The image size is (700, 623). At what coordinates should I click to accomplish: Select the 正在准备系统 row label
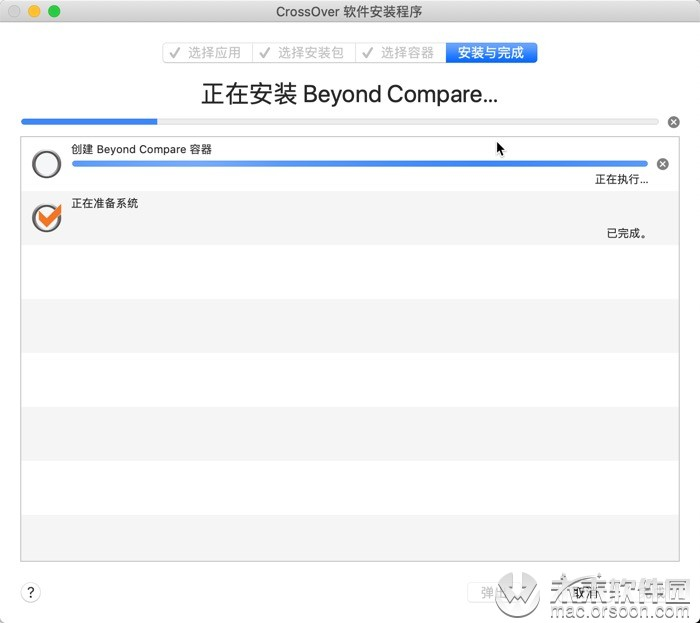tap(105, 203)
